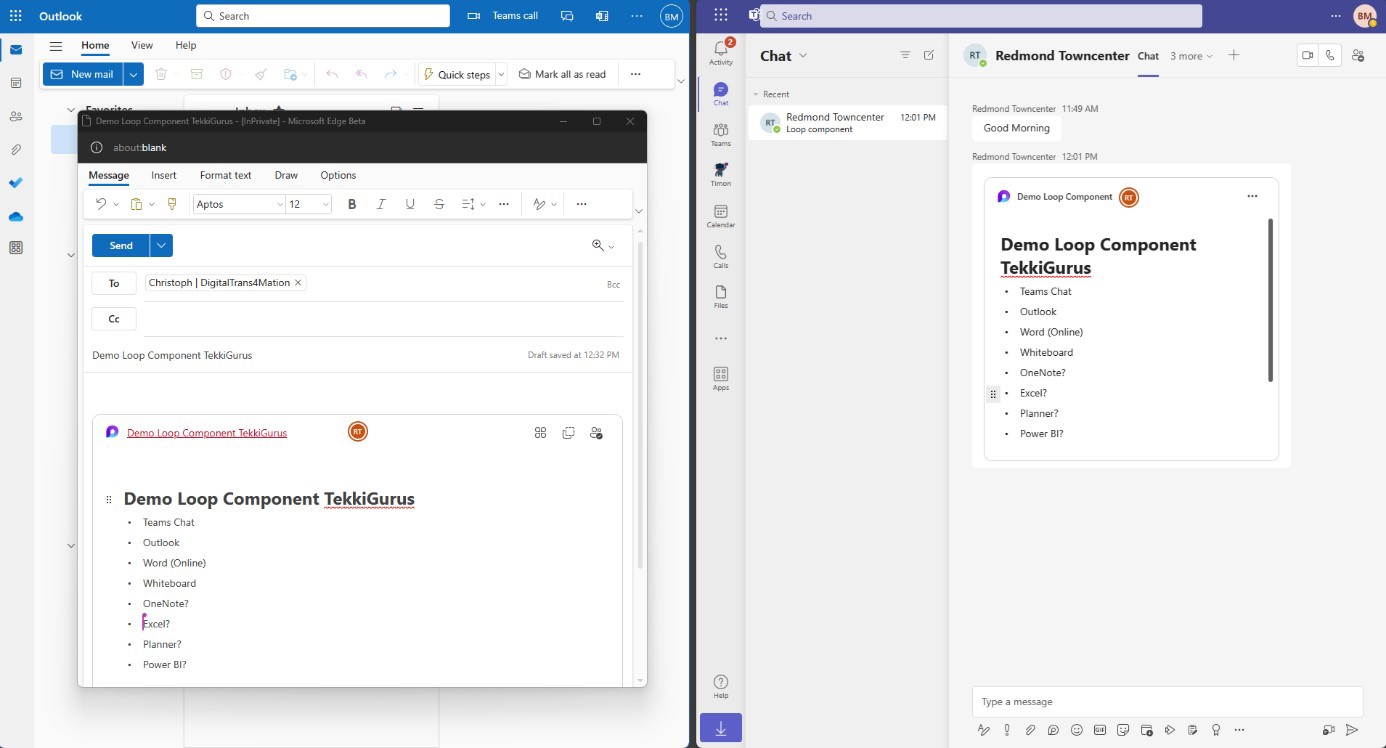This screenshot has width=1386, height=748.
Task: Remove recipient Christoph | DigitalTrans4Mation
Action: (x=298, y=283)
